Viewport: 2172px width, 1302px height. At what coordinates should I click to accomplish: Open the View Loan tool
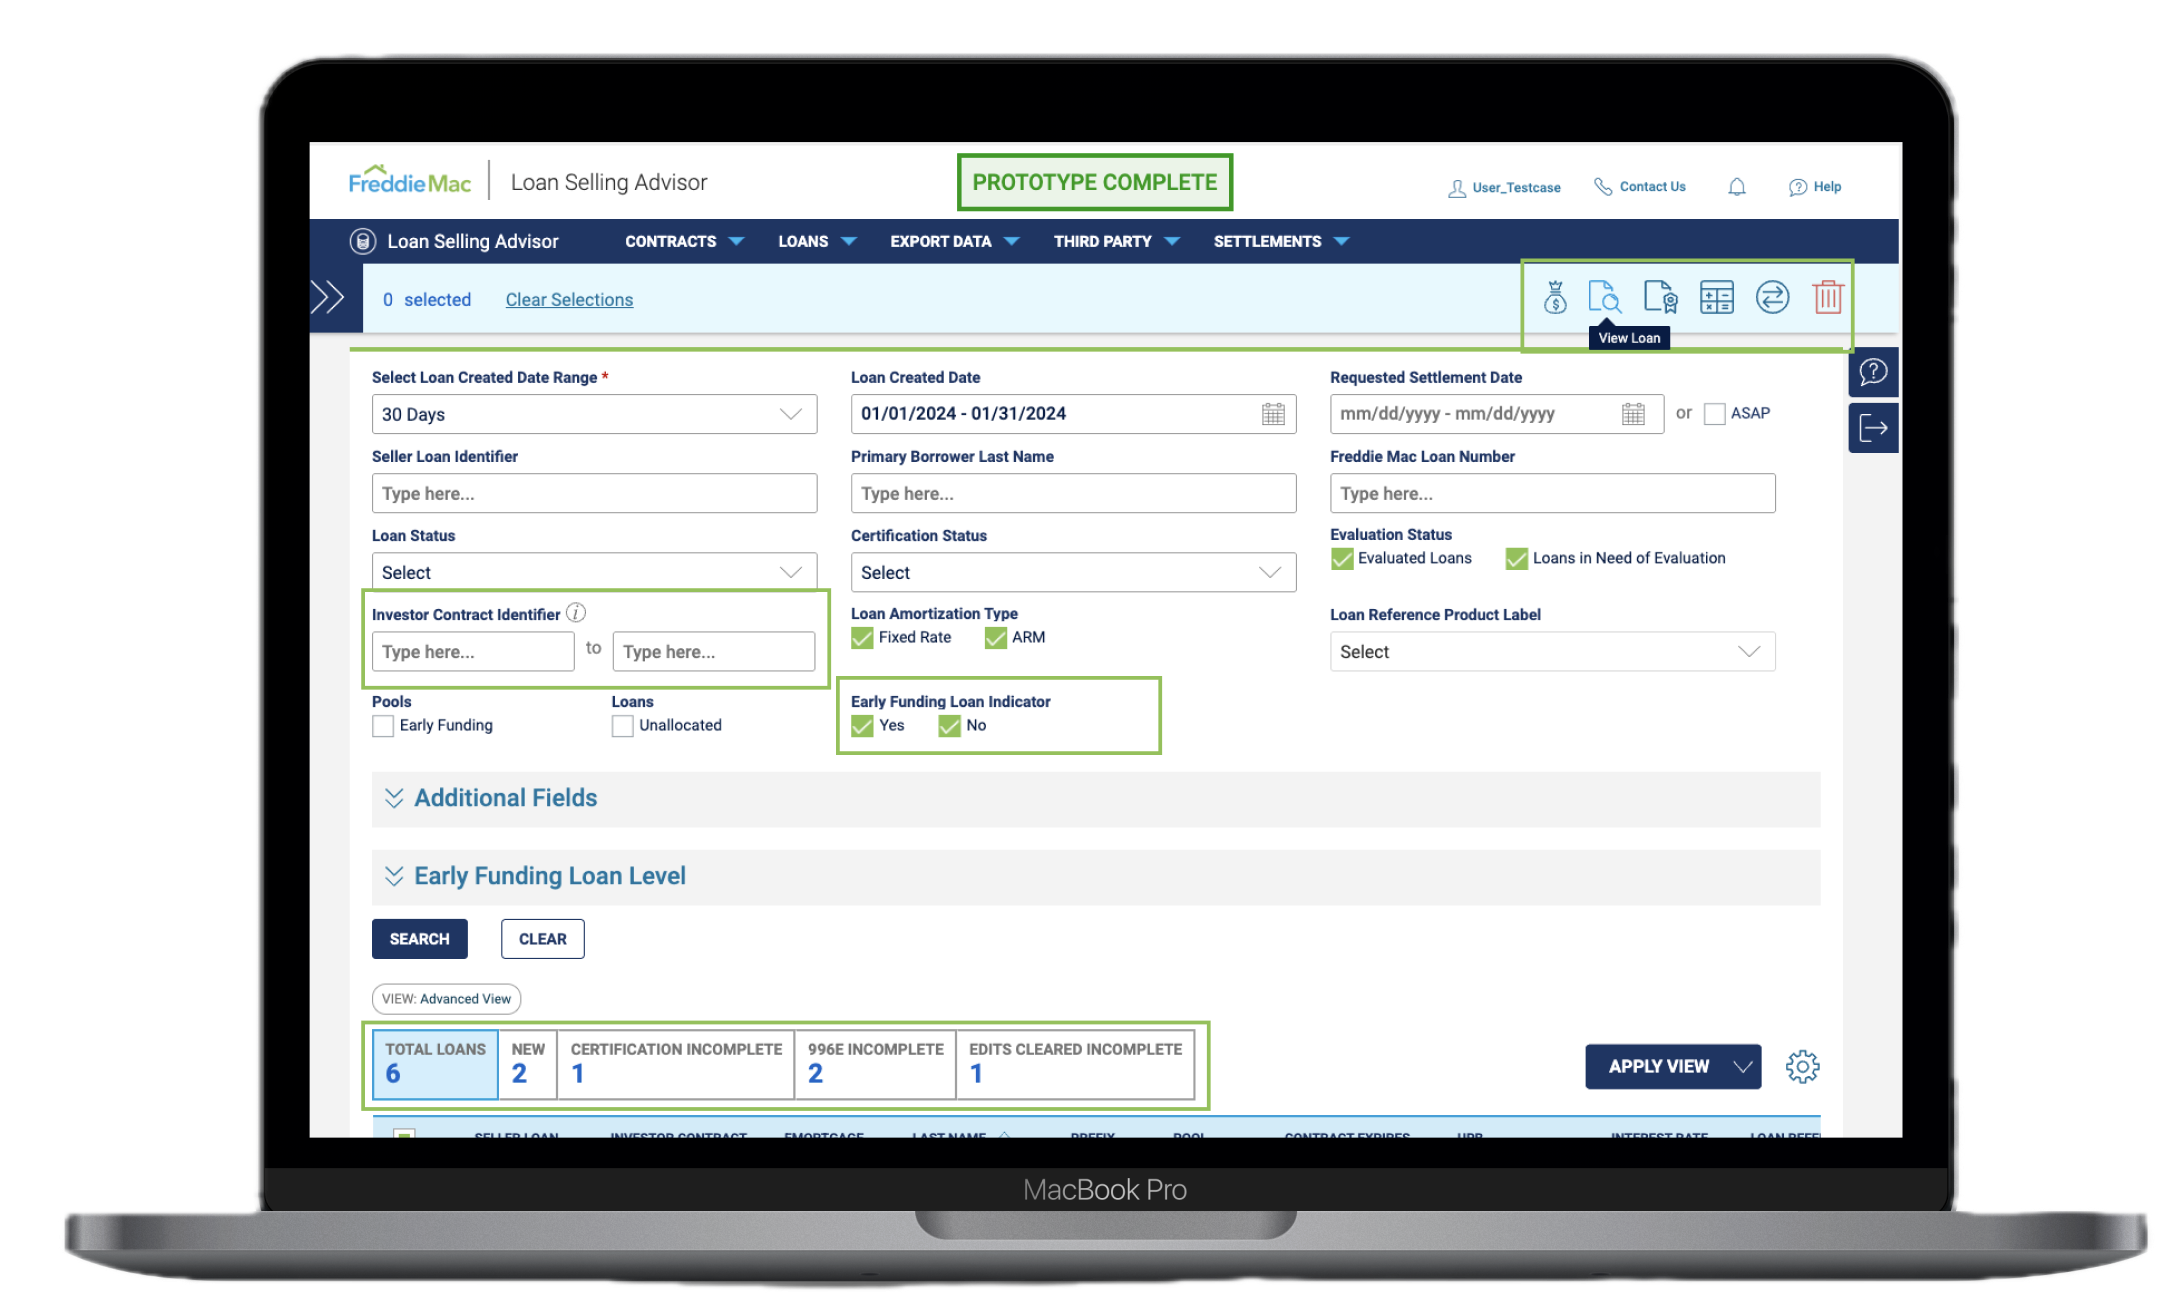tap(1604, 297)
